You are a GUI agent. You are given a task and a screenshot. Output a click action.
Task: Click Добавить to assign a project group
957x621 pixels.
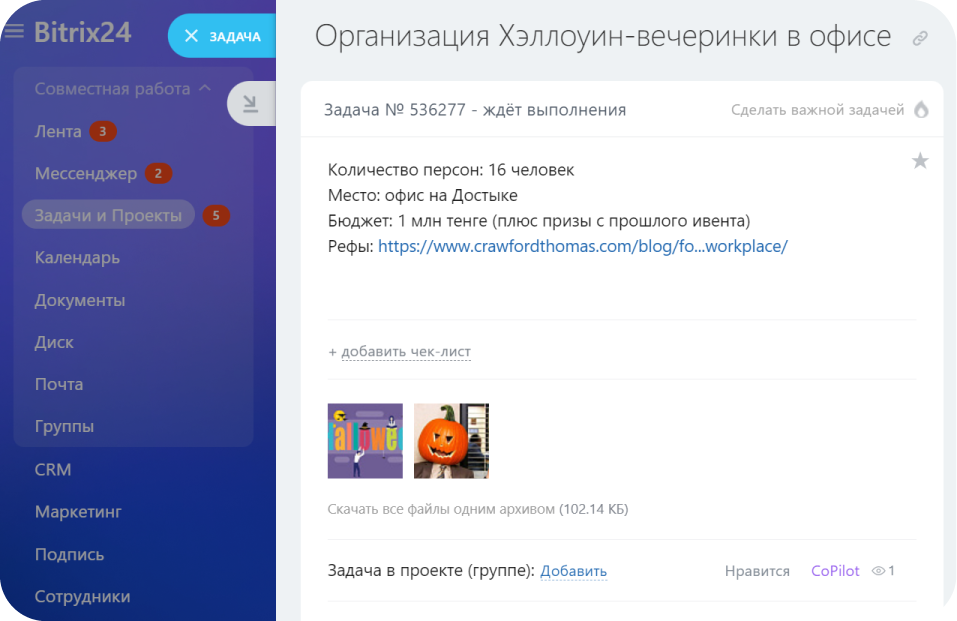(573, 571)
